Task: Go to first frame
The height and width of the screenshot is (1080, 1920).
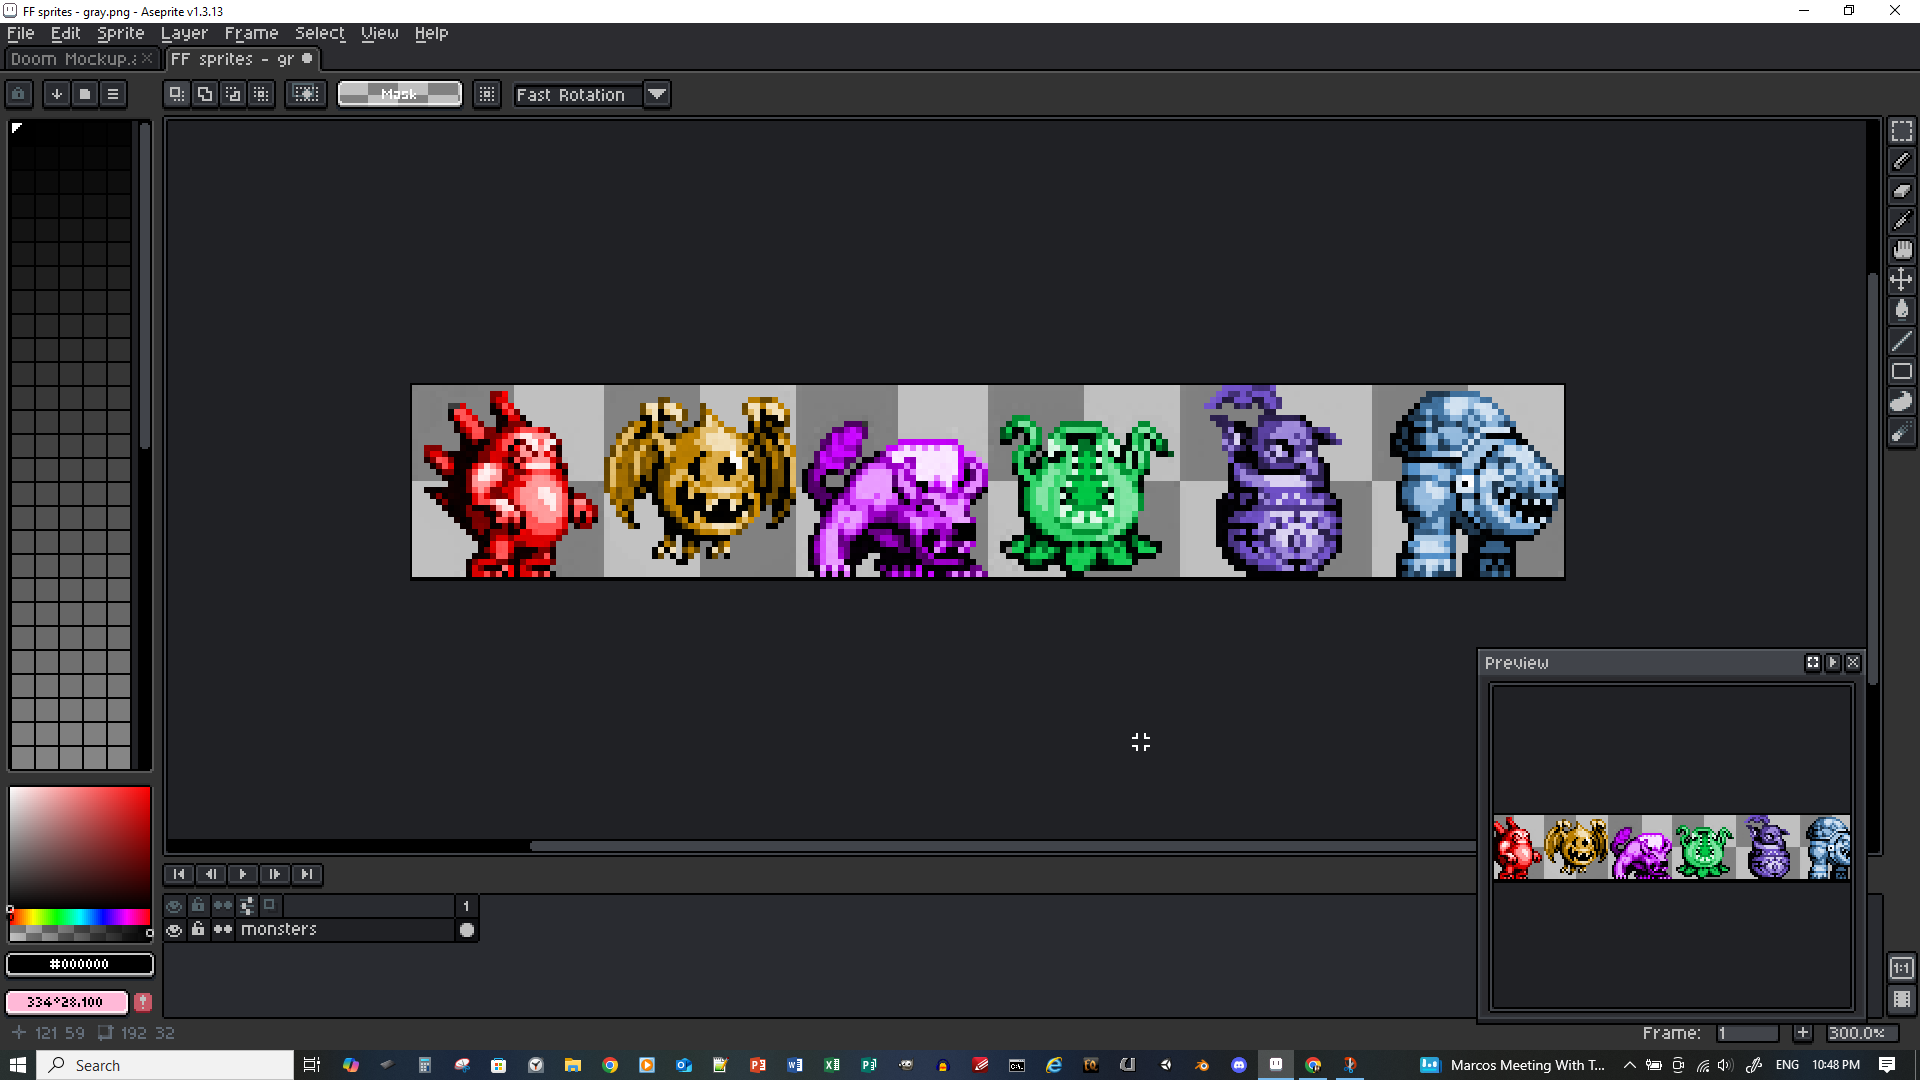Action: tap(179, 874)
